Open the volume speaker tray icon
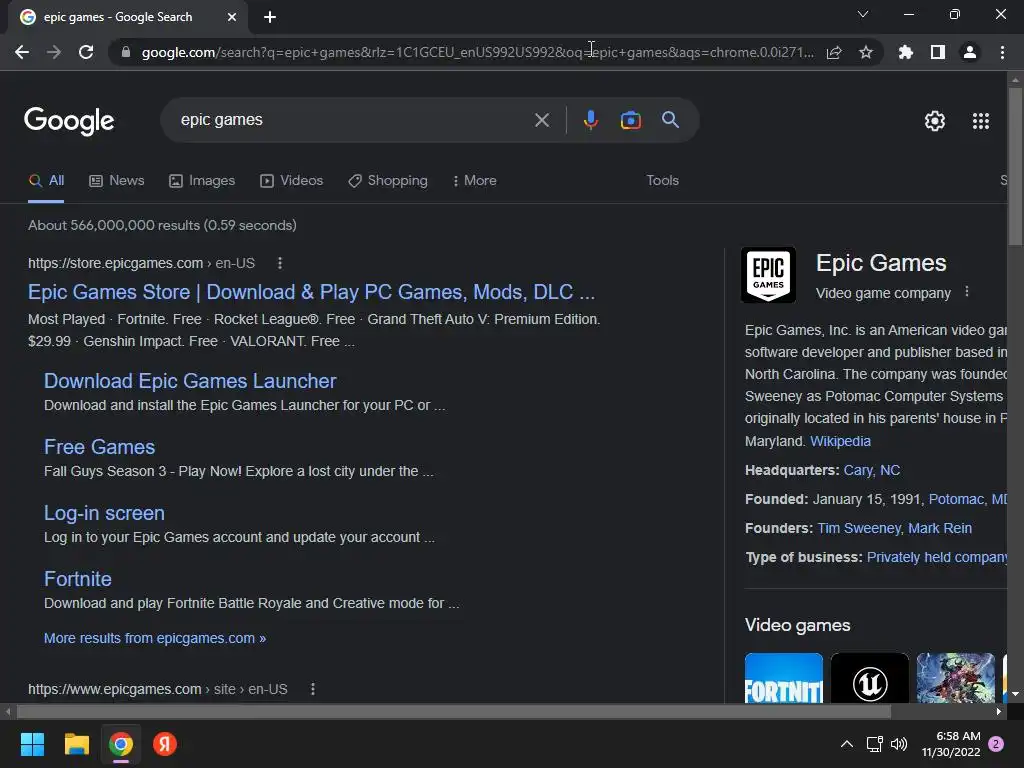 [x=899, y=744]
